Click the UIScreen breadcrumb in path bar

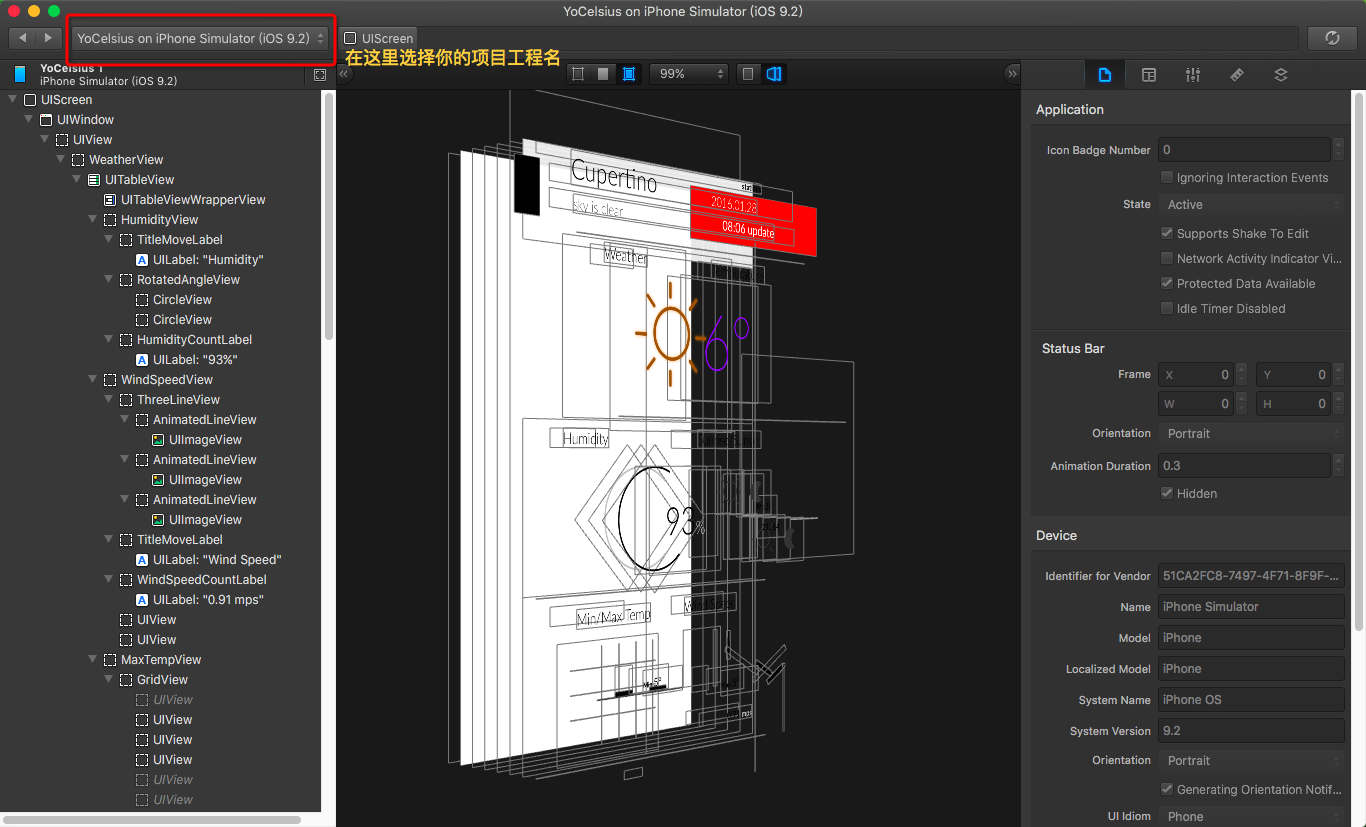[378, 38]
